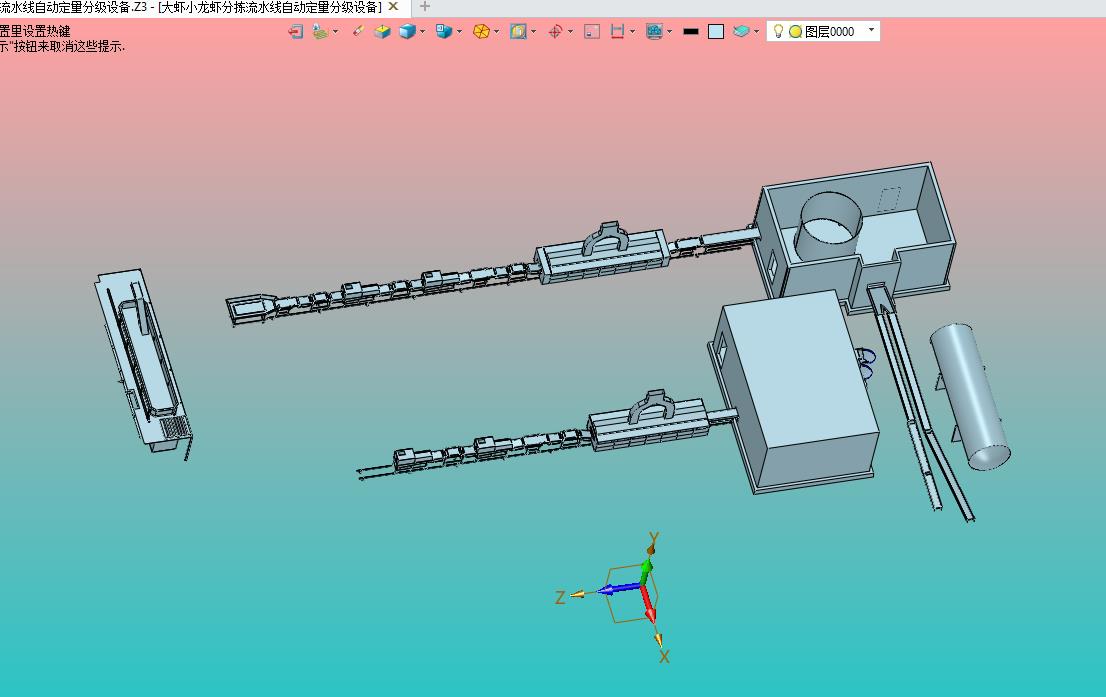The height and width of the screenshot is (697, 1106).
Task: Add a new tab with the plus button
Action: tap(425, 6)
